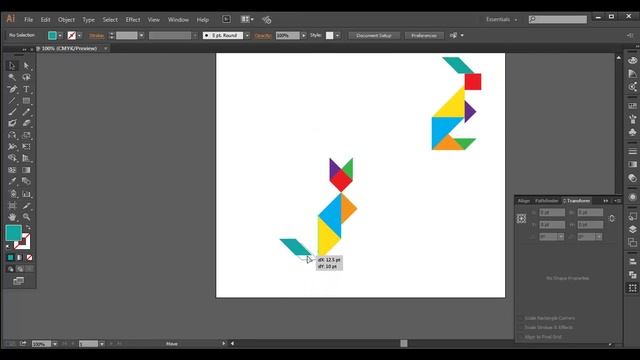This screenshot has width=640, height=360.
Task: Open the stroke weight dropdown
Action: click(141, 36)
